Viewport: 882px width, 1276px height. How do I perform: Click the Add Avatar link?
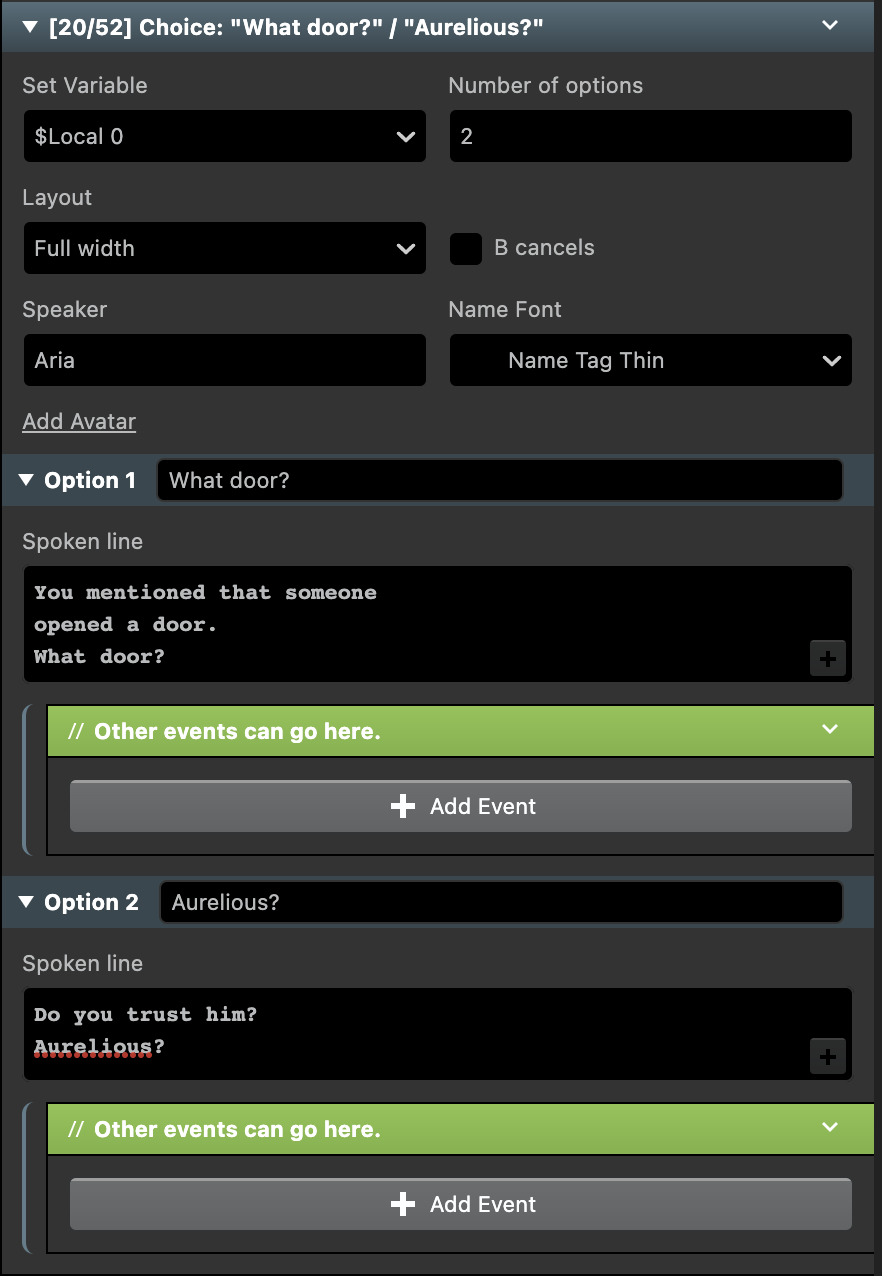pyautogui.click(x=79, y=421)
